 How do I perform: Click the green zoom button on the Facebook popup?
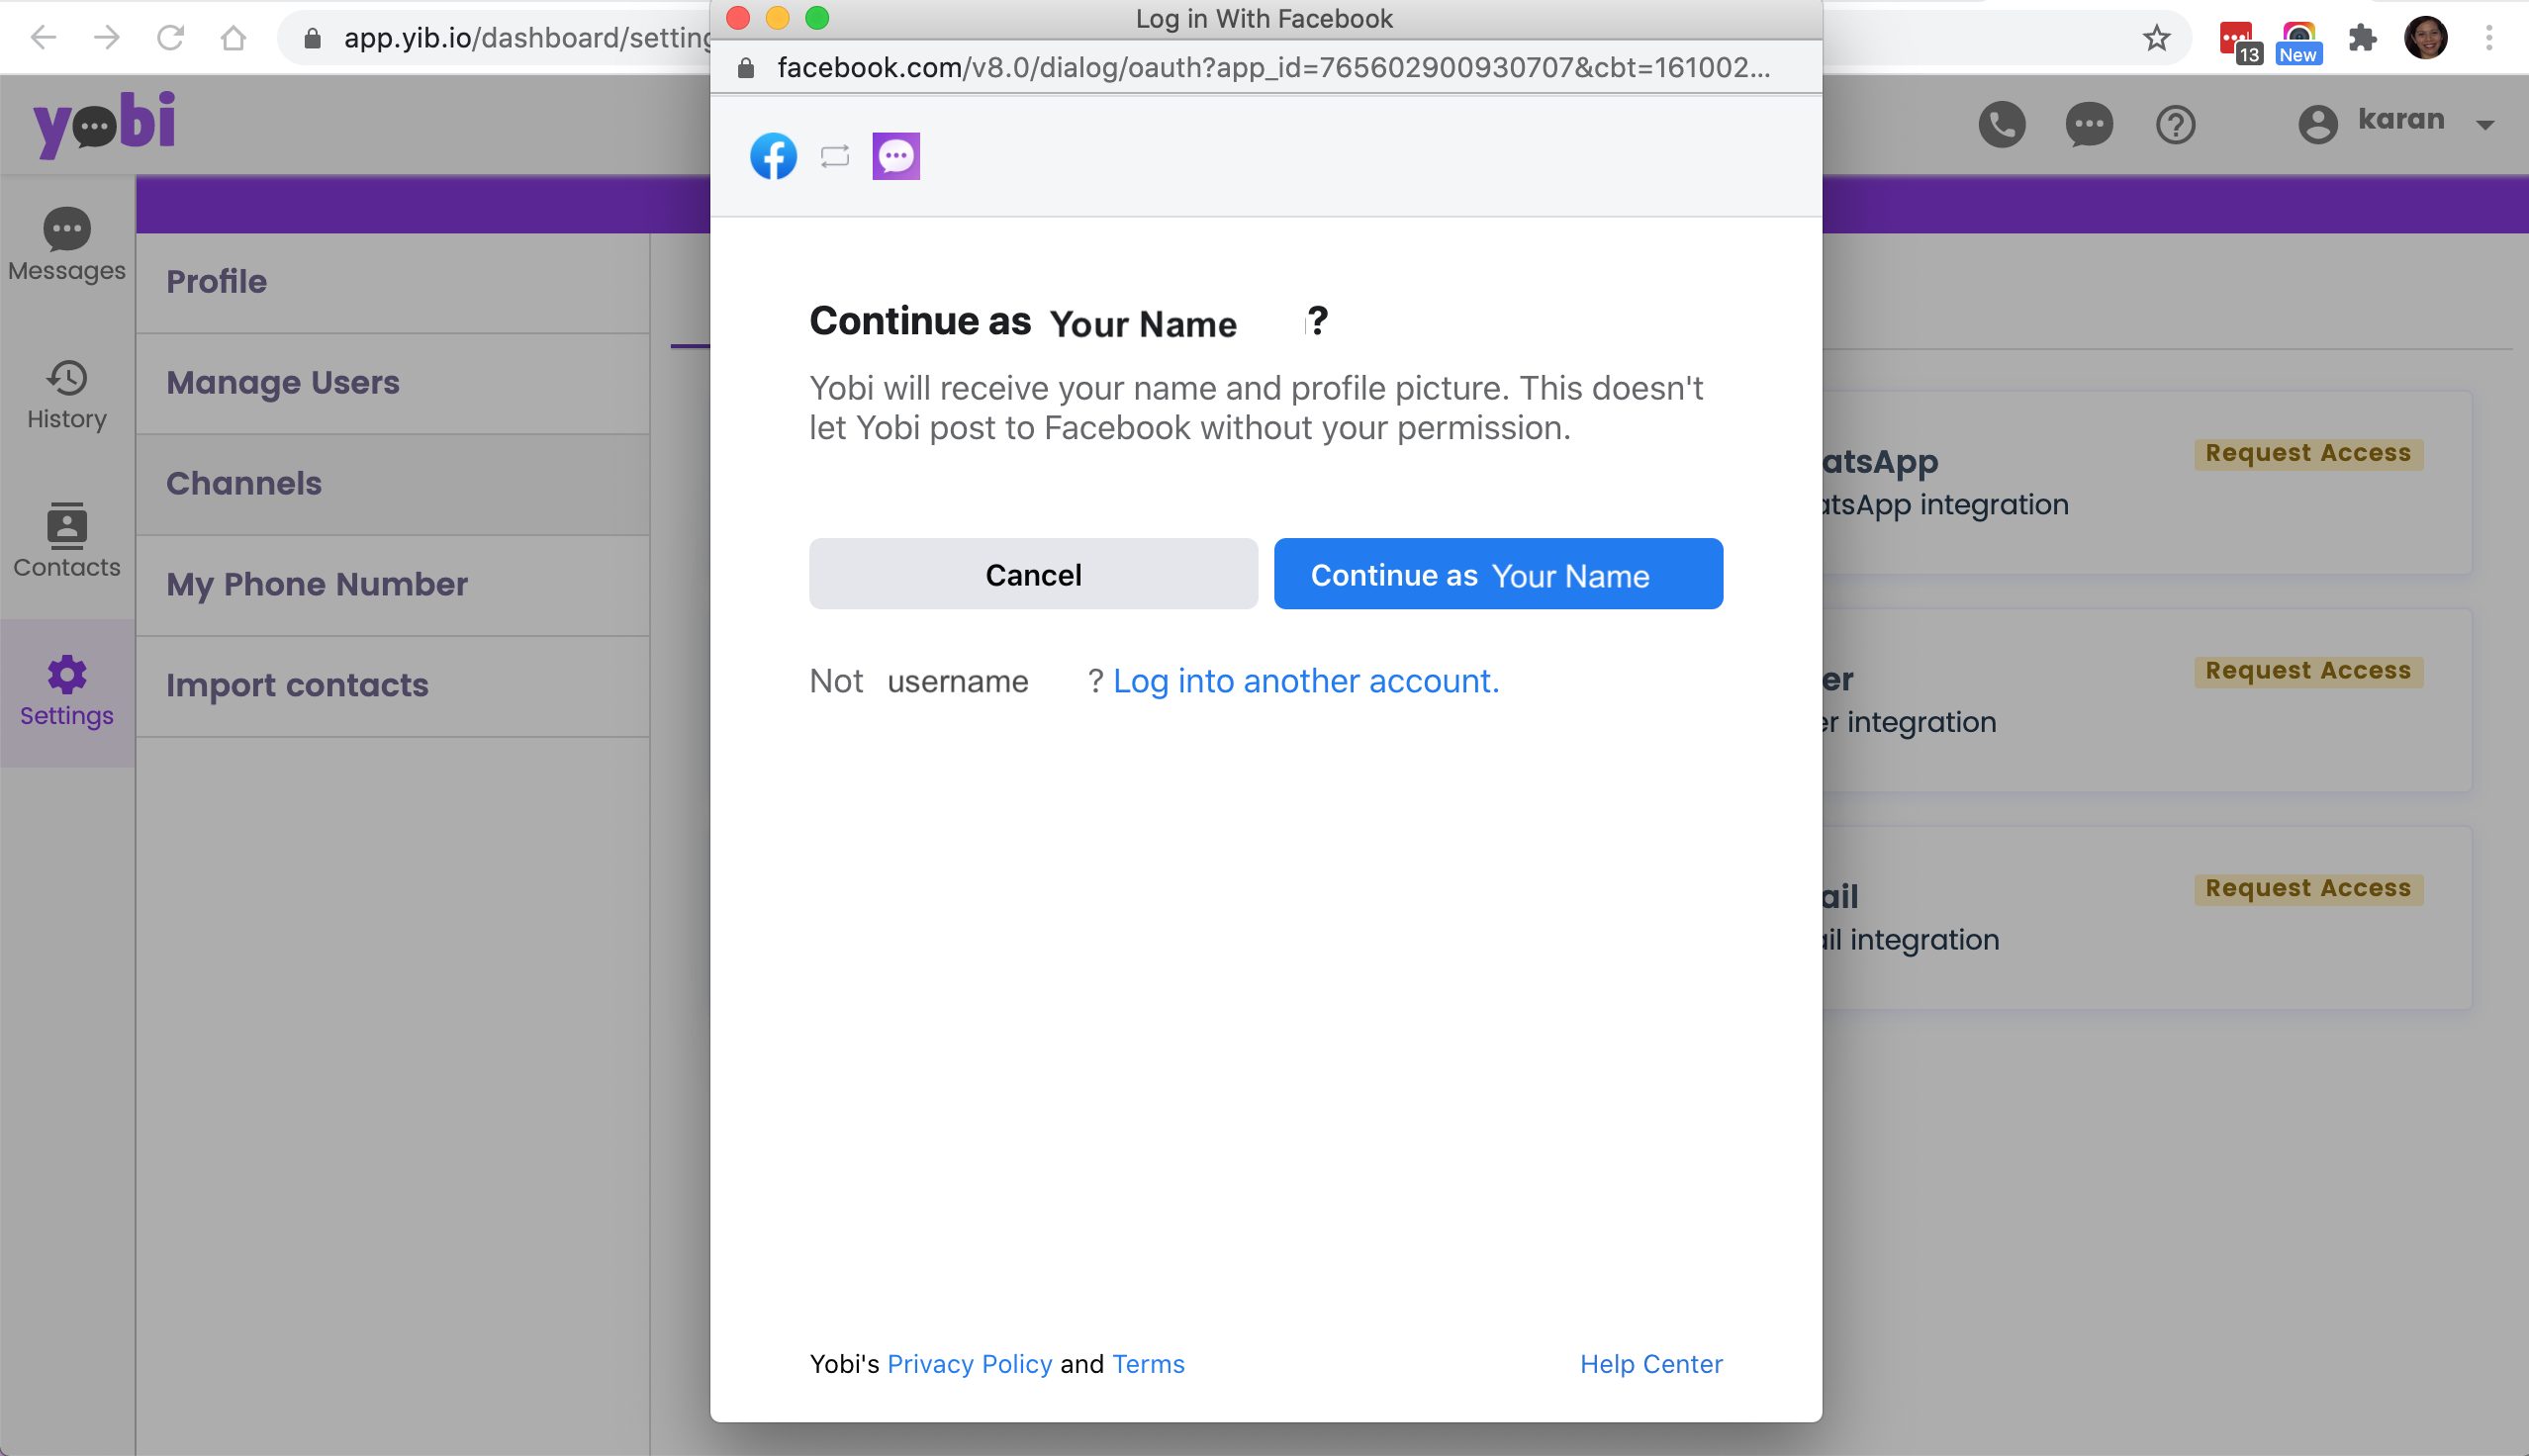coord(817,18)
